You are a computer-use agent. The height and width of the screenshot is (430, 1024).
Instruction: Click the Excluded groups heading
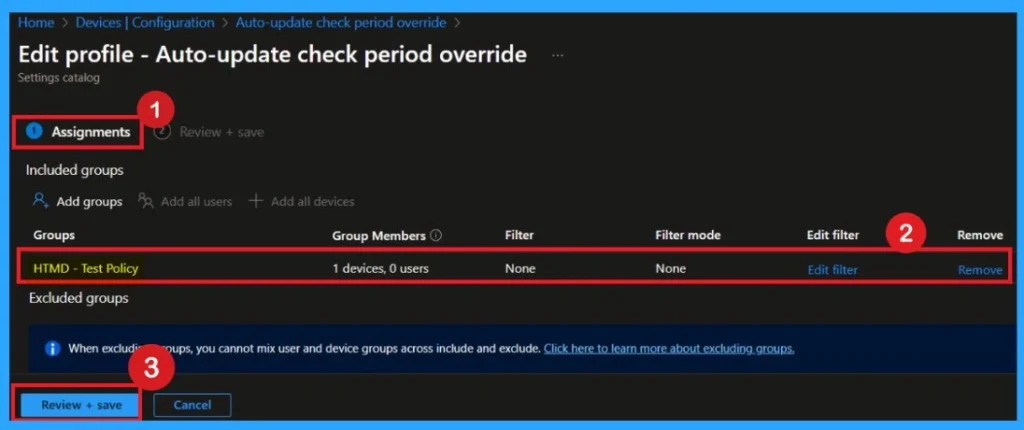click(79, 299)
